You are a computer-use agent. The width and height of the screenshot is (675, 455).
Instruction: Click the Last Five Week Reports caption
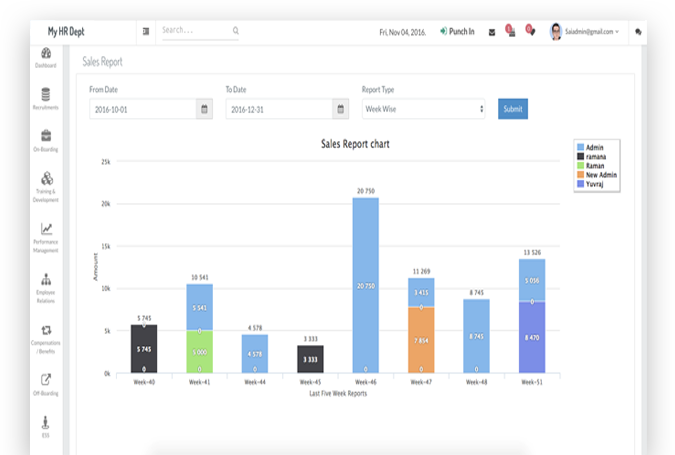(338, 393)
